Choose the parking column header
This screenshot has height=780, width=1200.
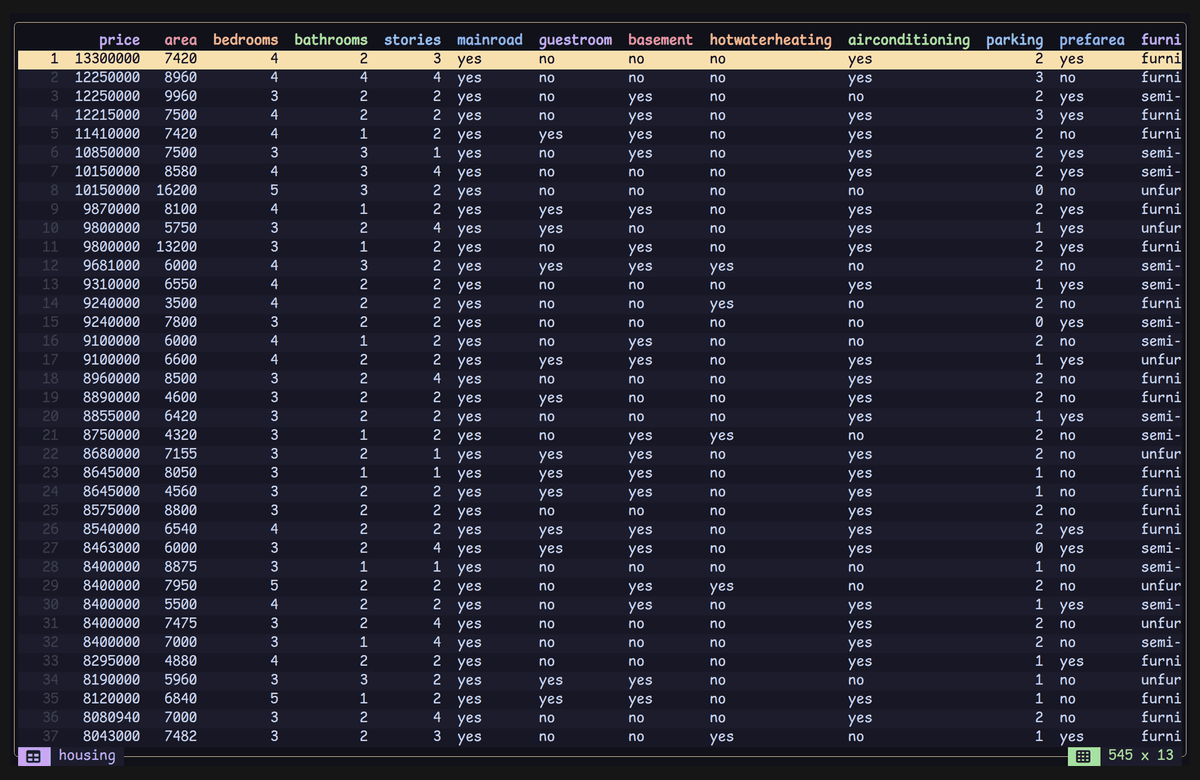pyautogui.click(x=1014, y=40)
